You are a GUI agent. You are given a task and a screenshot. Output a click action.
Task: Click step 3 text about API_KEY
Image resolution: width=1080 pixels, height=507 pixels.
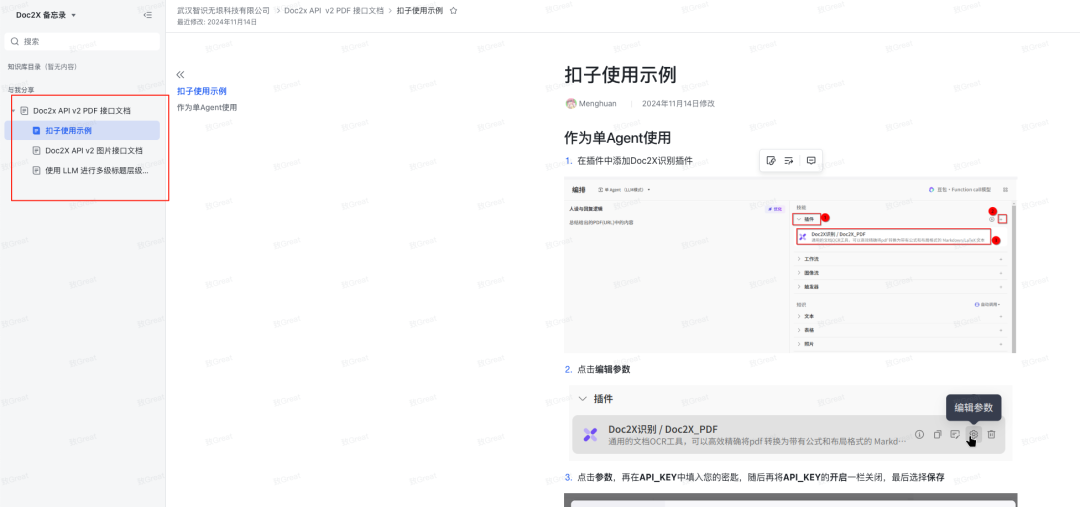(x=760, y=477)
